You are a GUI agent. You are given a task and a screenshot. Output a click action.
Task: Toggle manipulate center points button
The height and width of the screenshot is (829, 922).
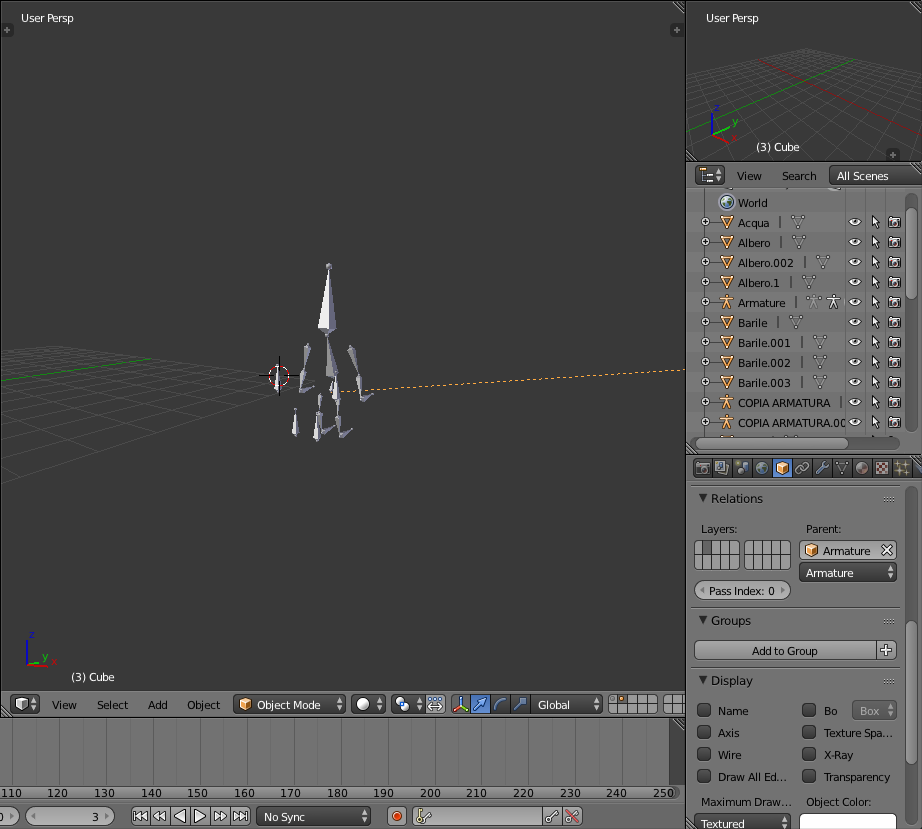click(x=435, y=704)
